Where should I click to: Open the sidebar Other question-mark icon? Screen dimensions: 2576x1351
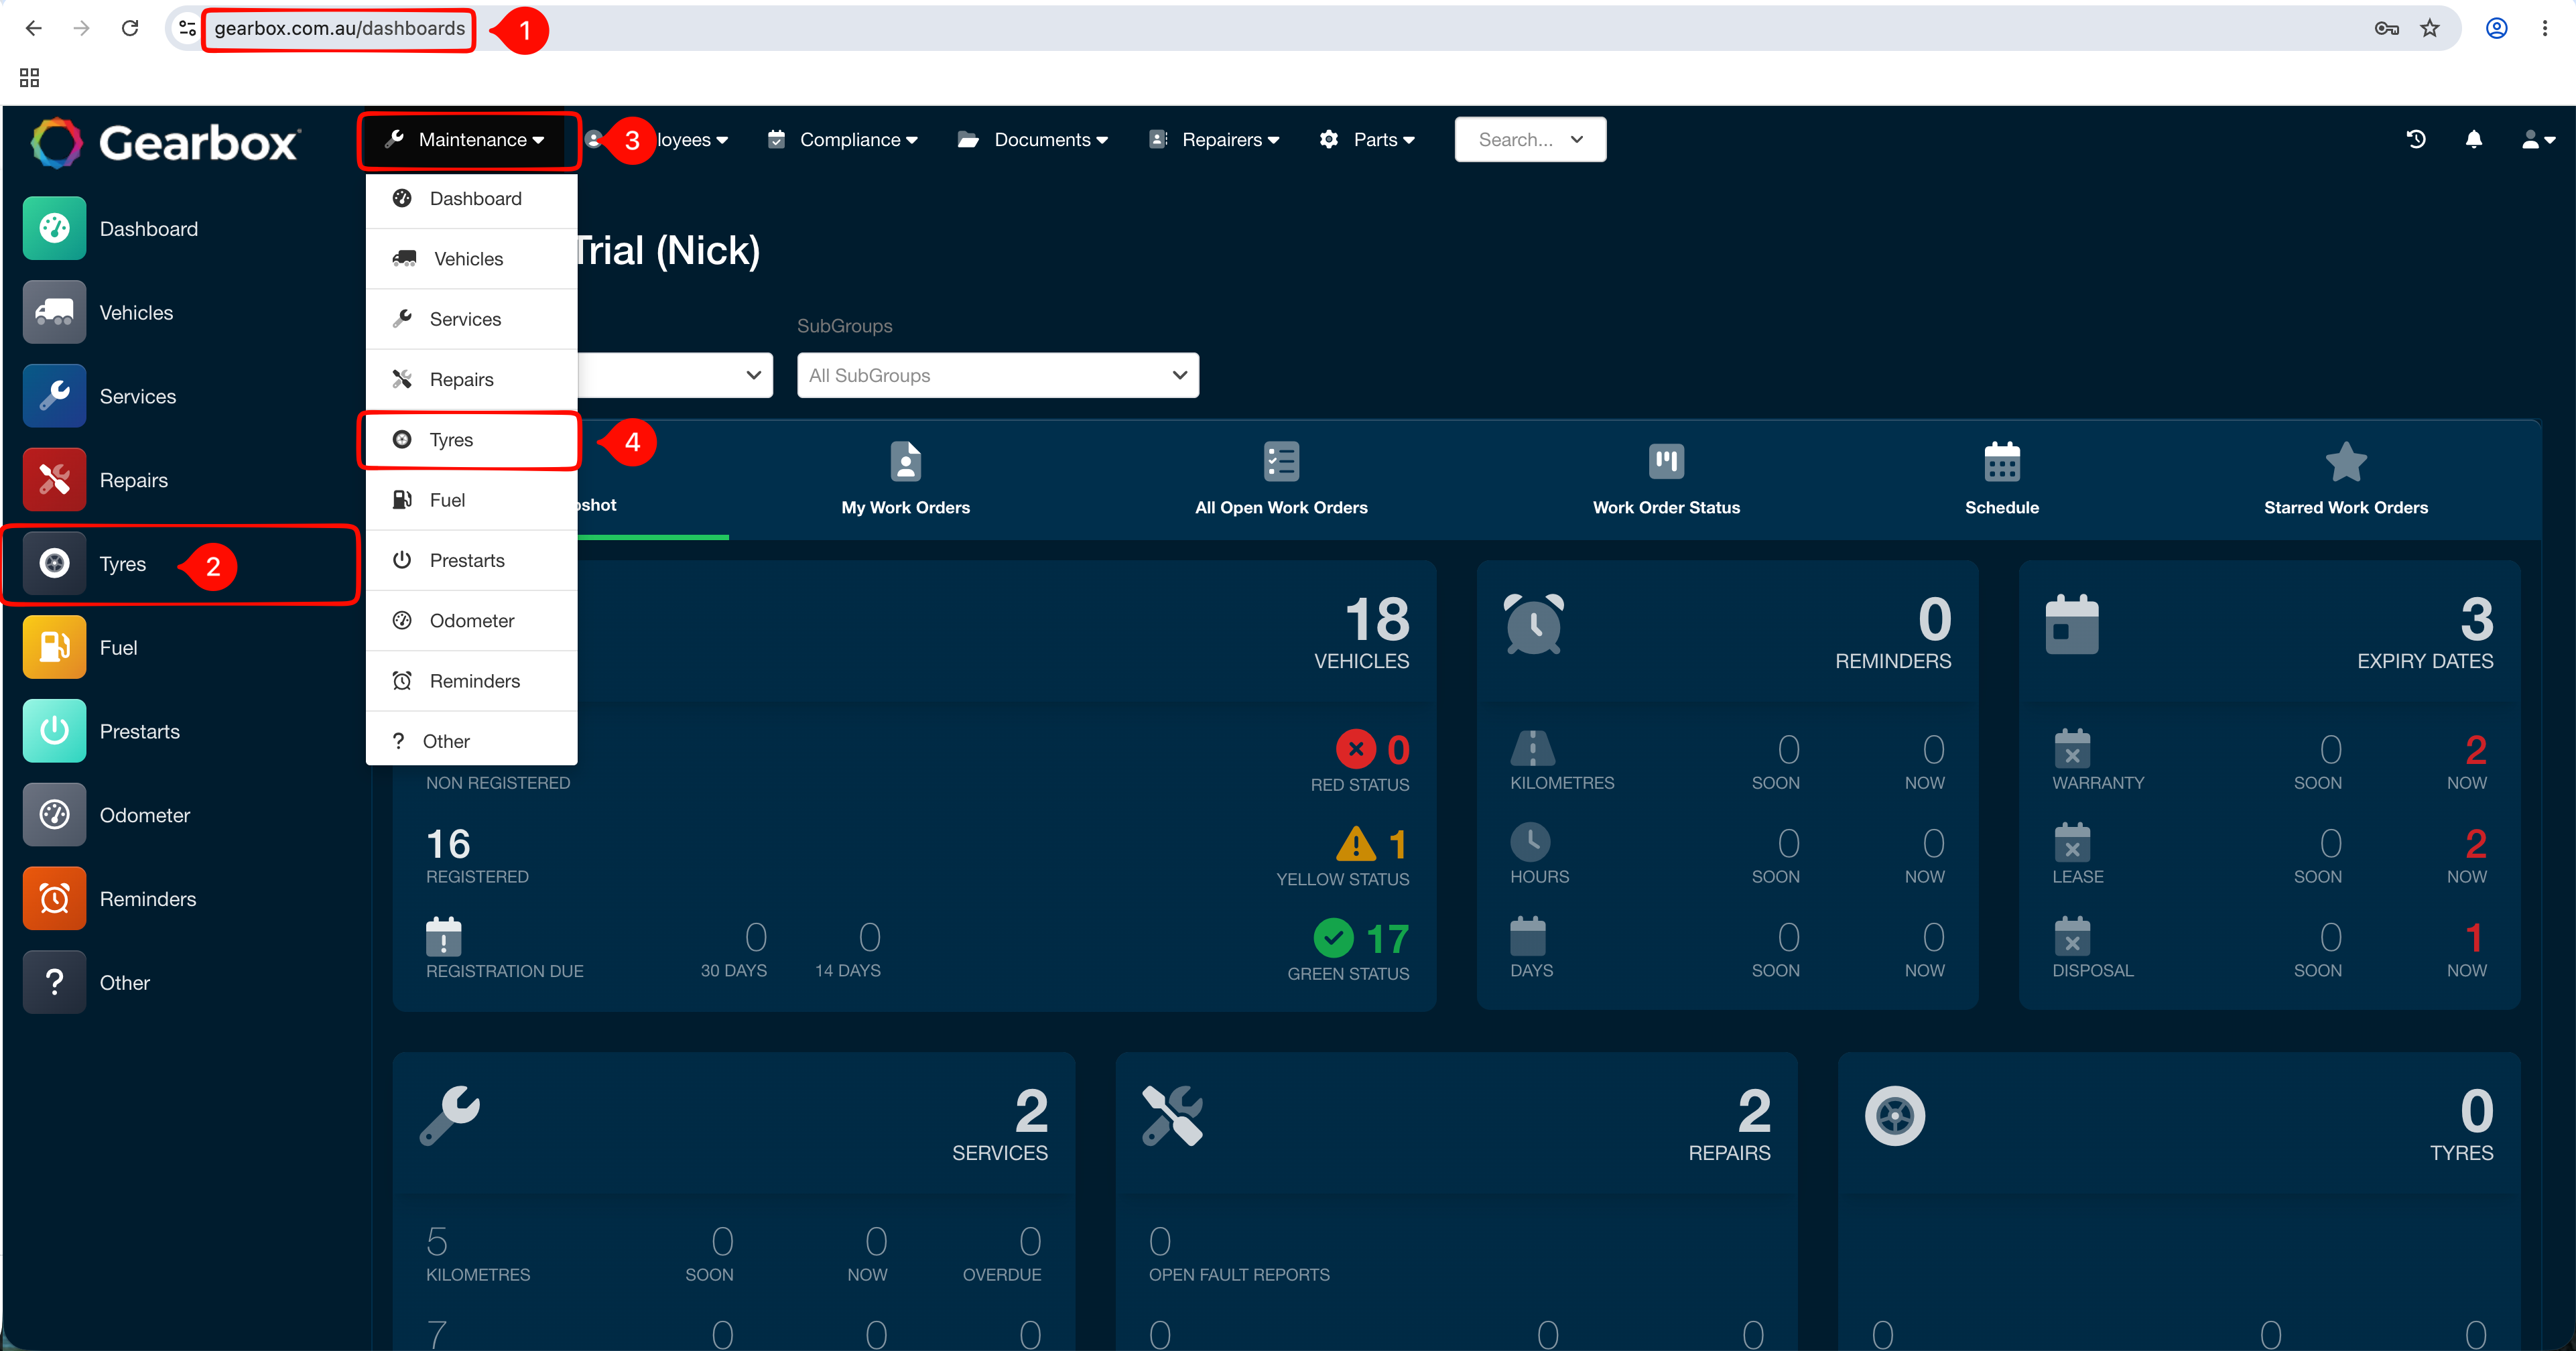tap(54, 983)
